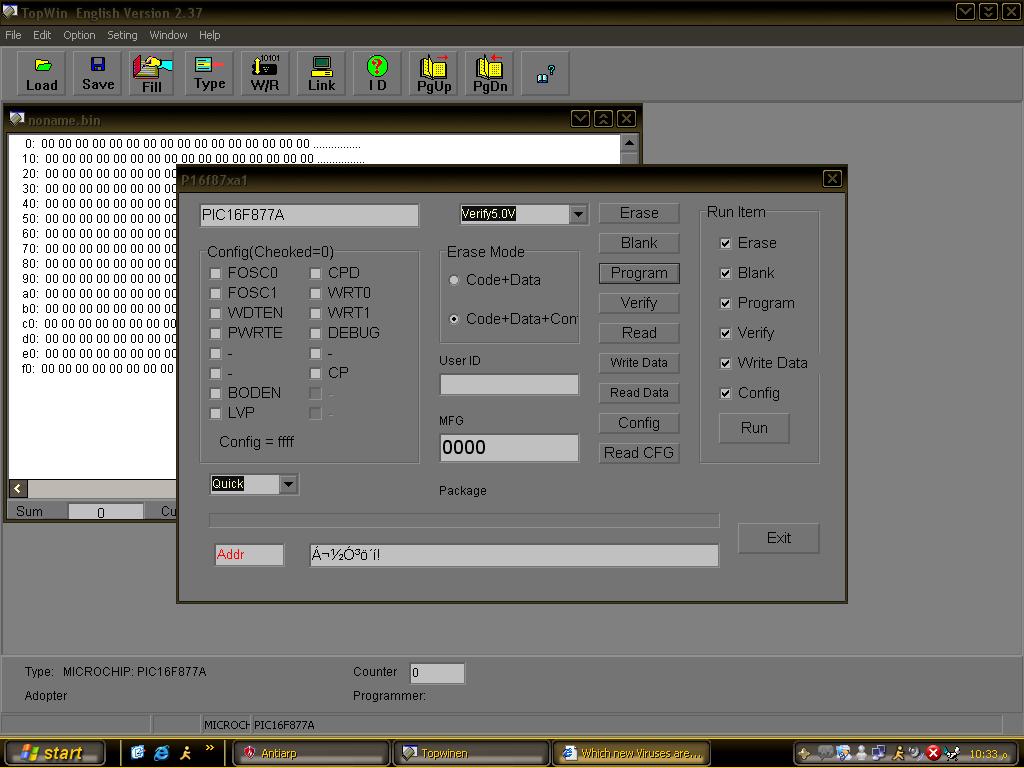
Task: Click the User ID input field
Action: click(509, 385)
